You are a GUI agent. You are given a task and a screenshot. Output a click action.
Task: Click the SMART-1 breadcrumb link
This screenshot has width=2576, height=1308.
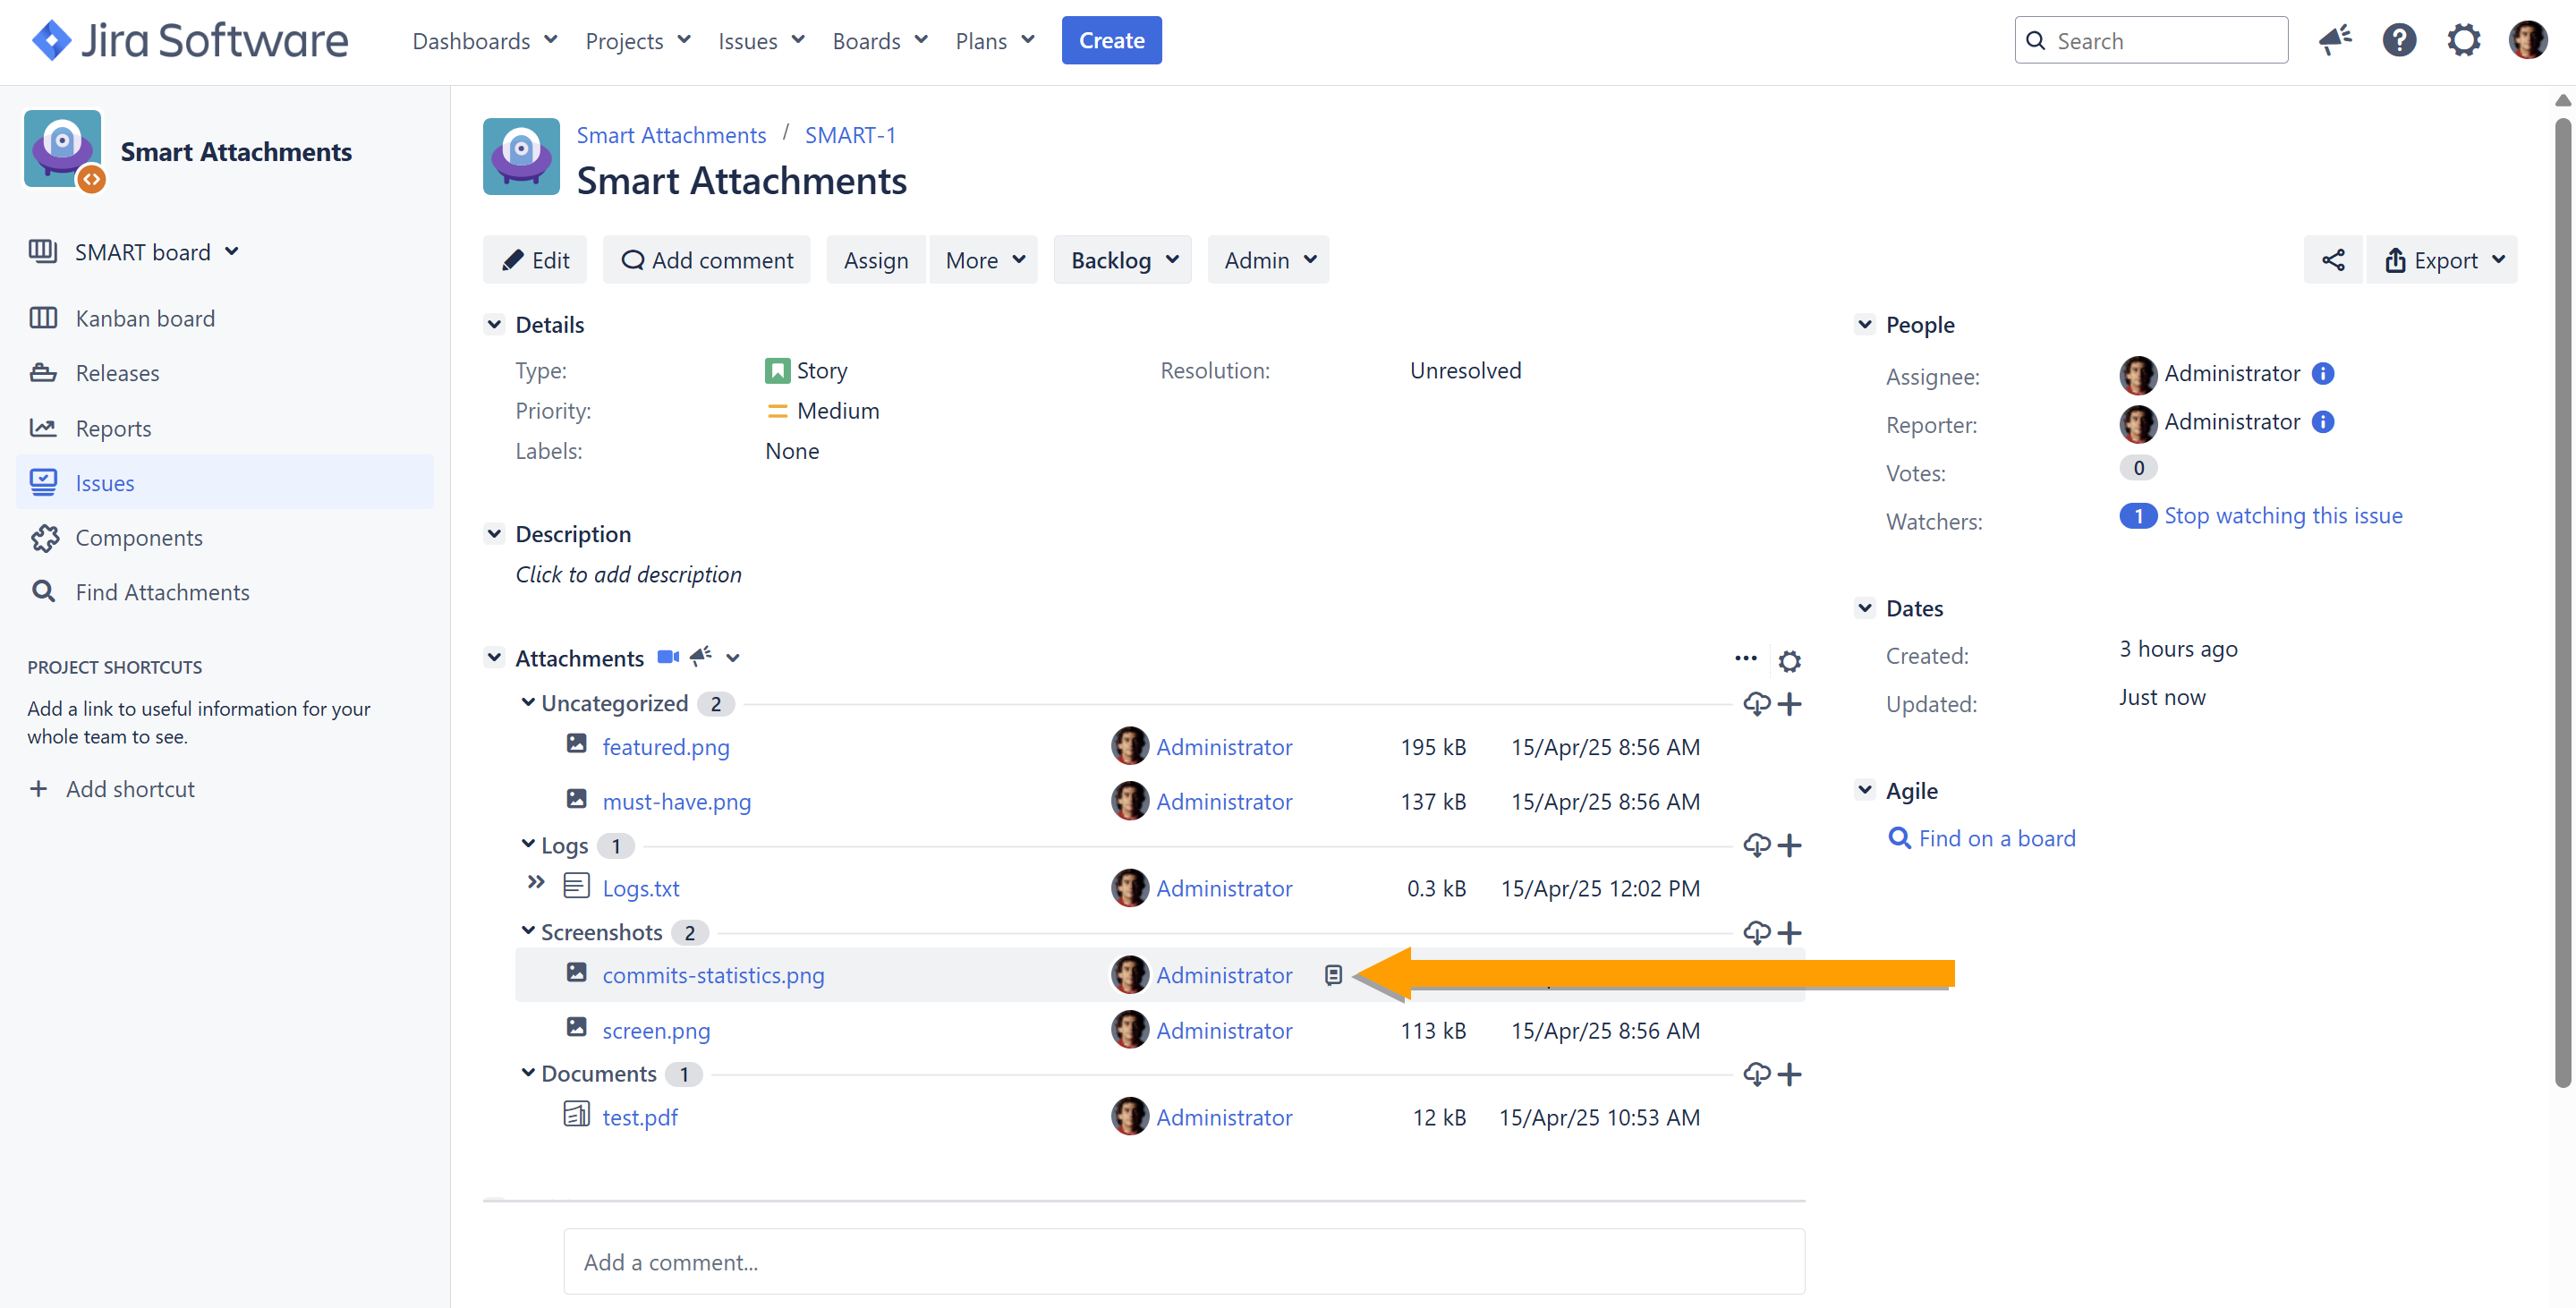850,134
